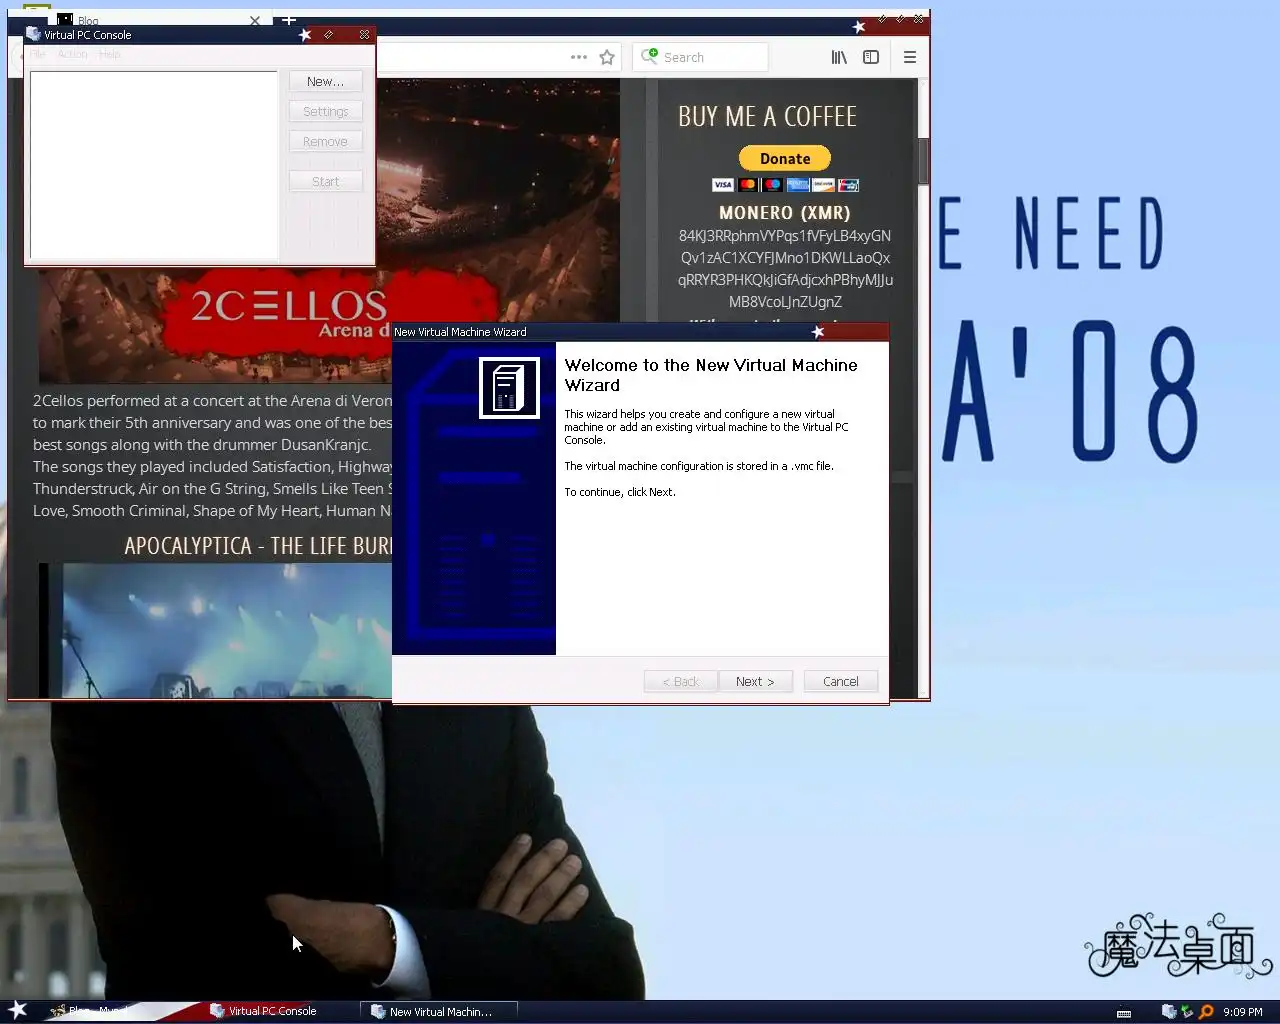The image size is (1280, 1024).
Task: Click the keyboard tray icon on taskbar
Action: tap(1124, 1012)
